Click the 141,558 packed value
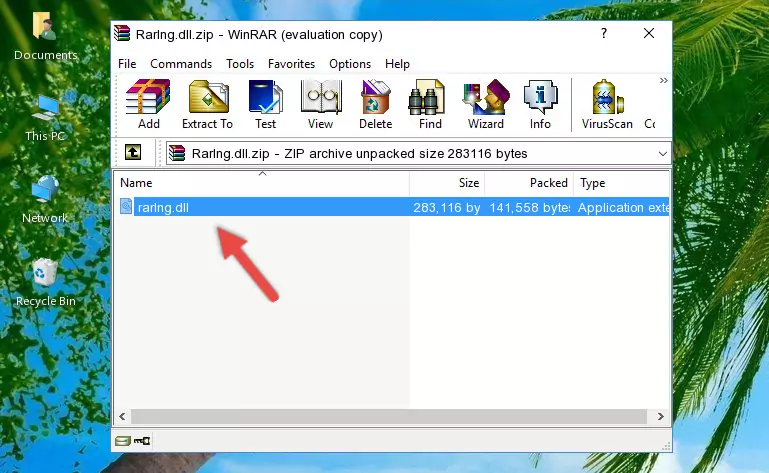 (x=530, y=208)
